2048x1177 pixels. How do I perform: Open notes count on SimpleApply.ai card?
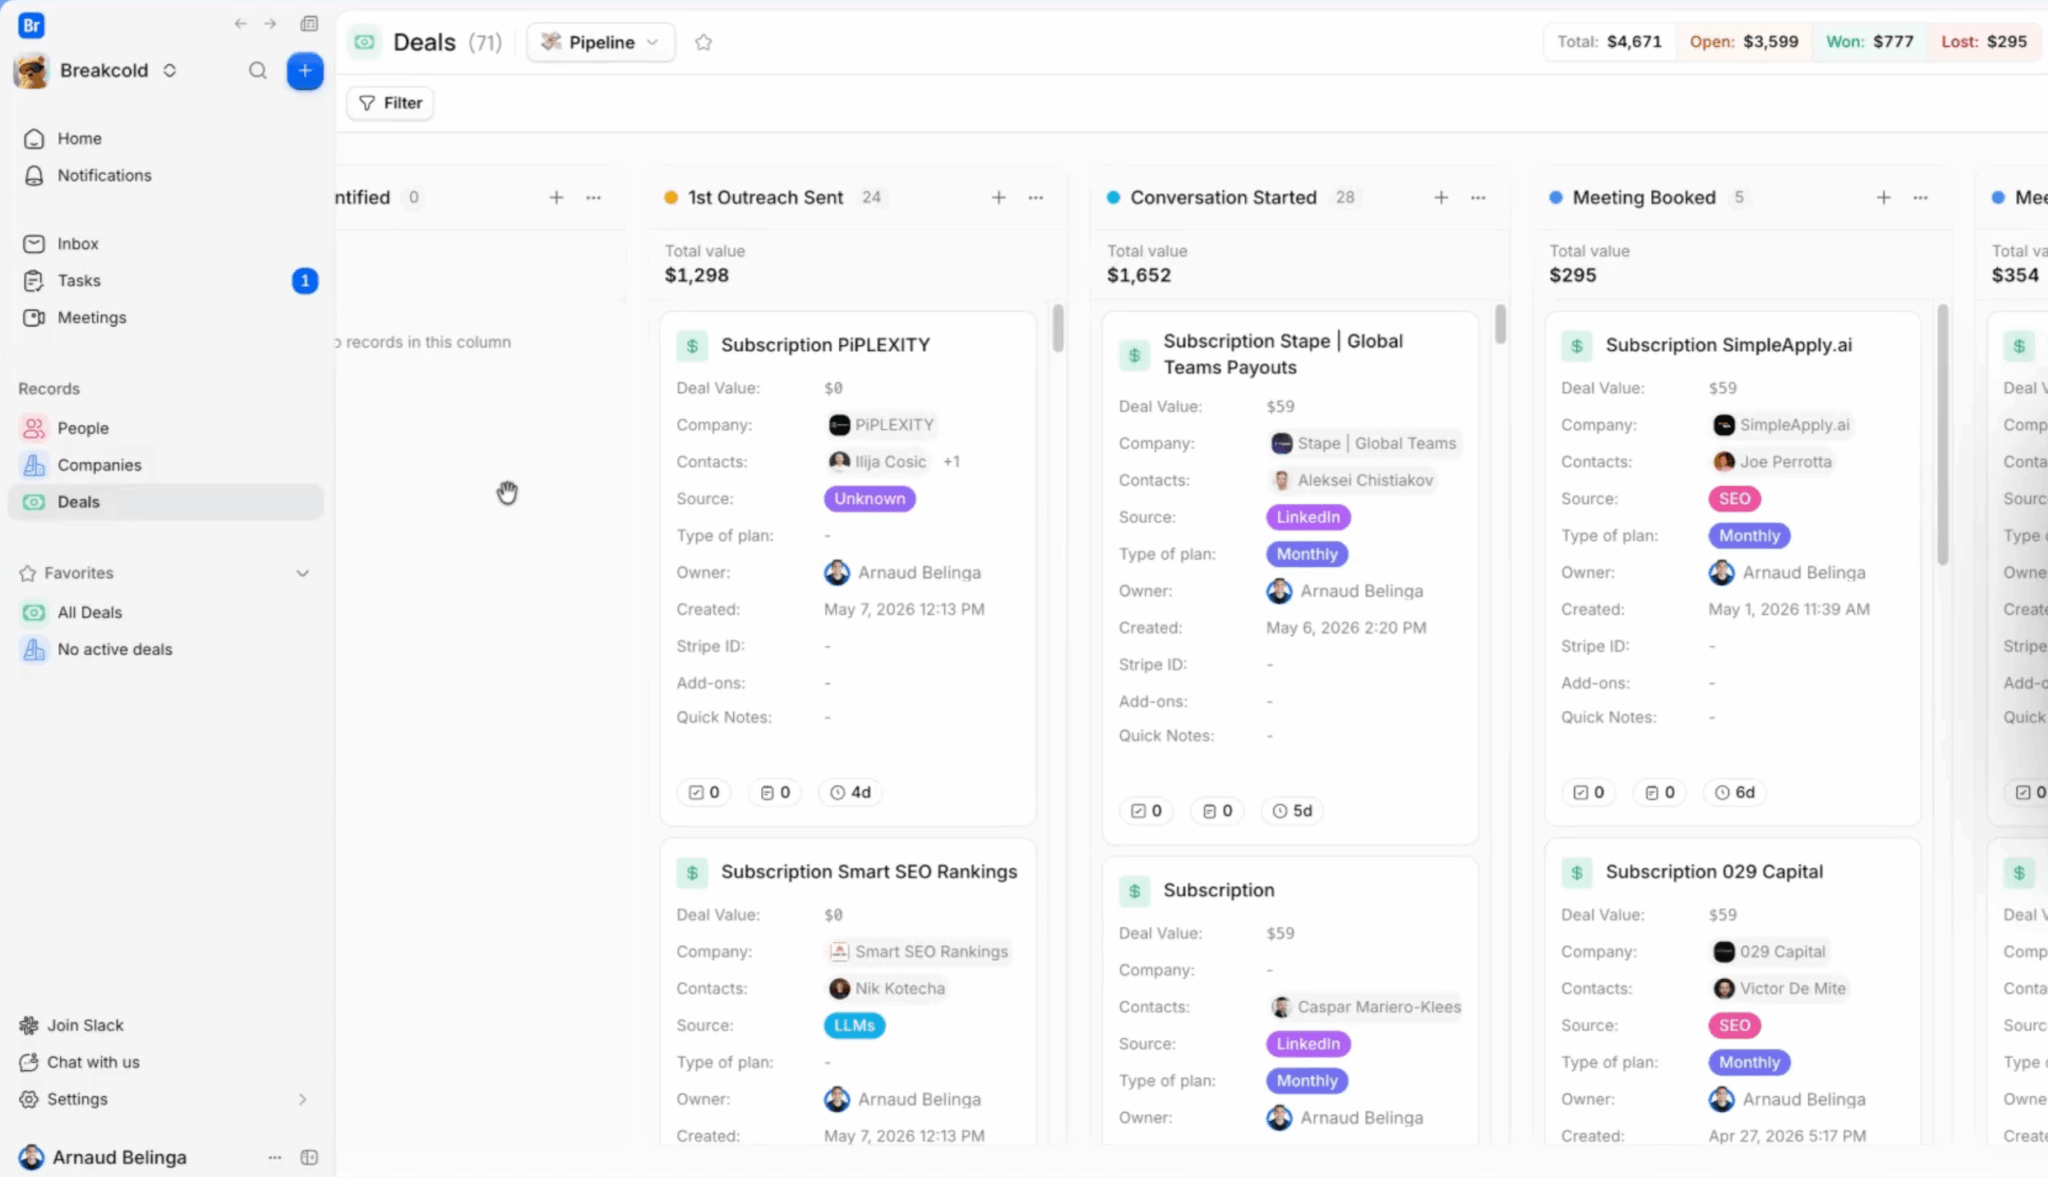point(1660,792)
